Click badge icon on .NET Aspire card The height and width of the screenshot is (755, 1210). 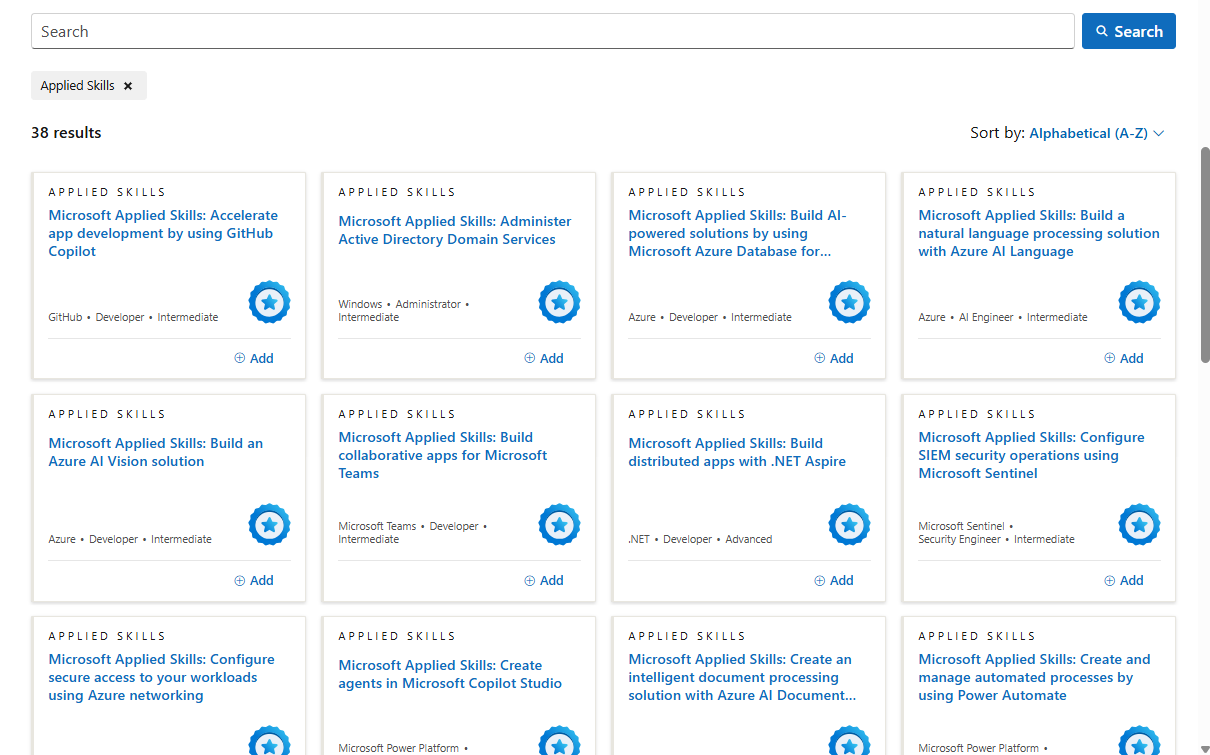point(849,524)
